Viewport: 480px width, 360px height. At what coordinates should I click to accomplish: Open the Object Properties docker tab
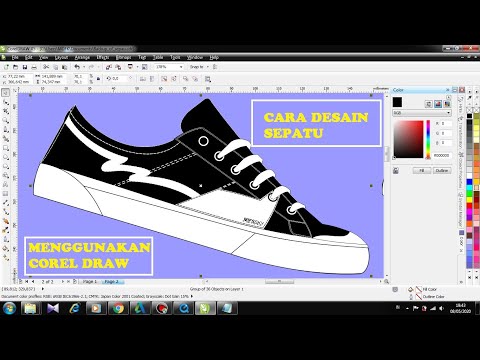coord(461,170)
